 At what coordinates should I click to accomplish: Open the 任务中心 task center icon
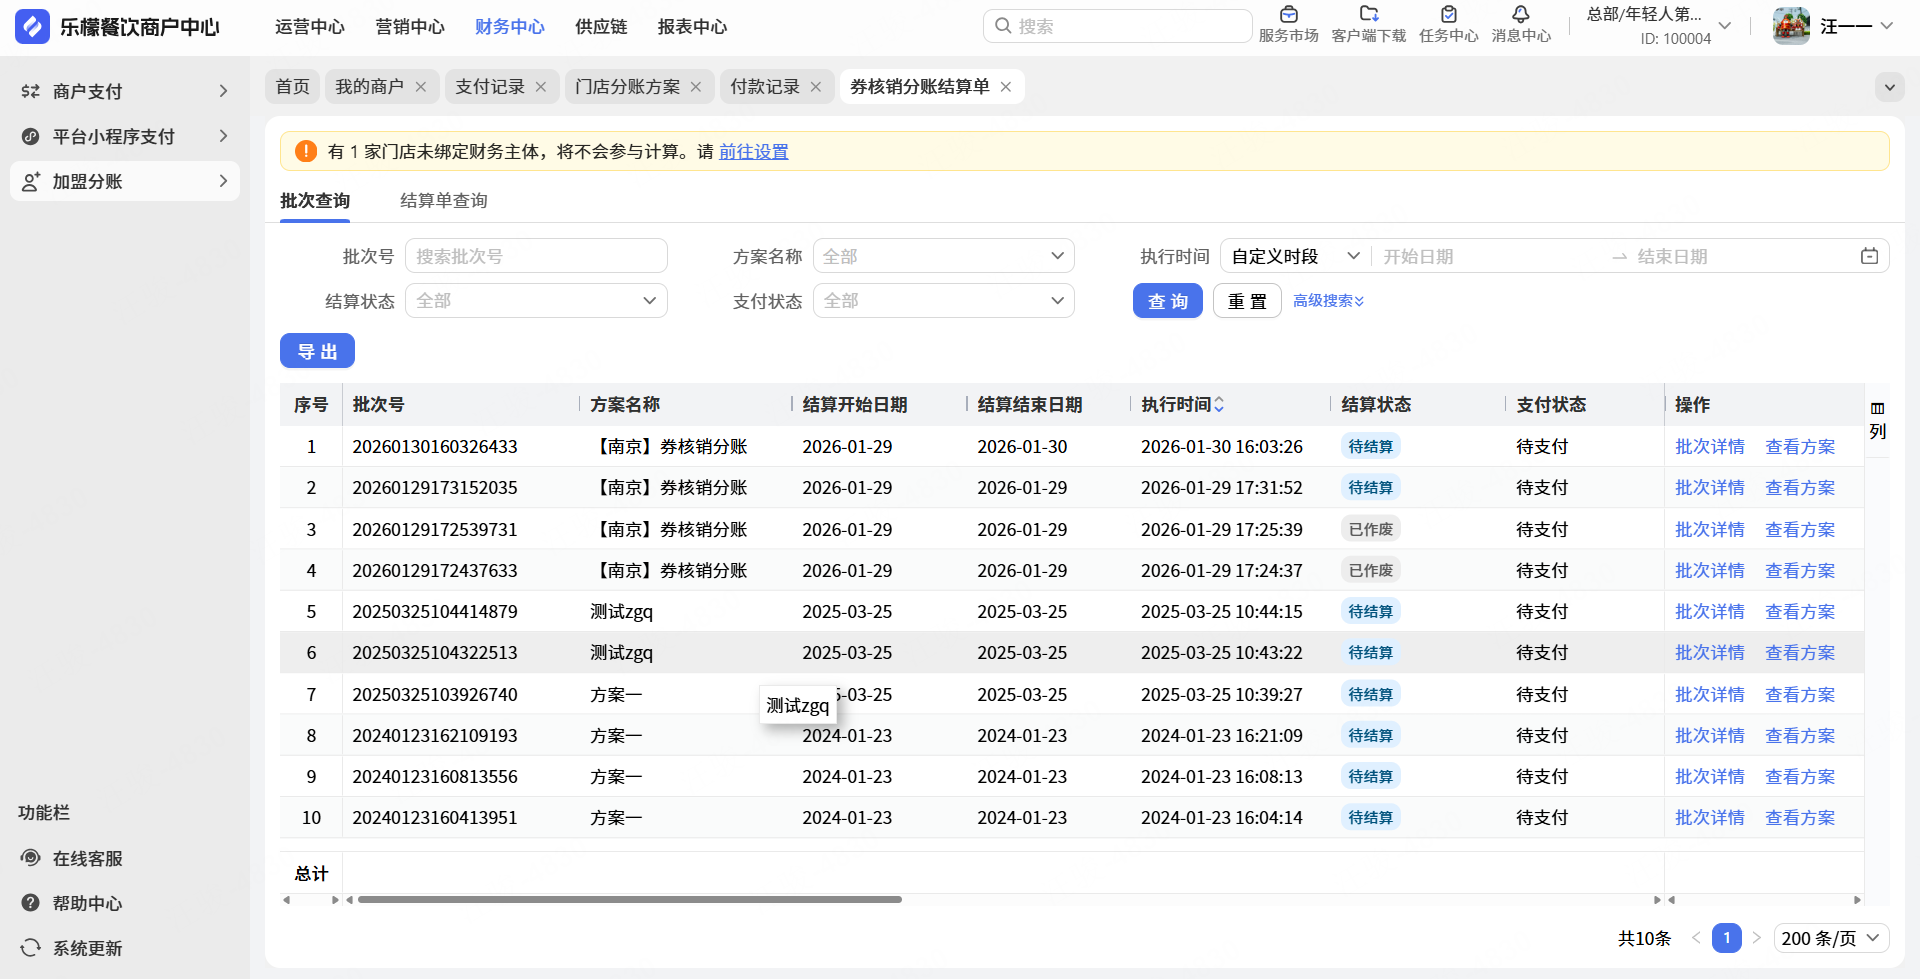point(1448,15)
